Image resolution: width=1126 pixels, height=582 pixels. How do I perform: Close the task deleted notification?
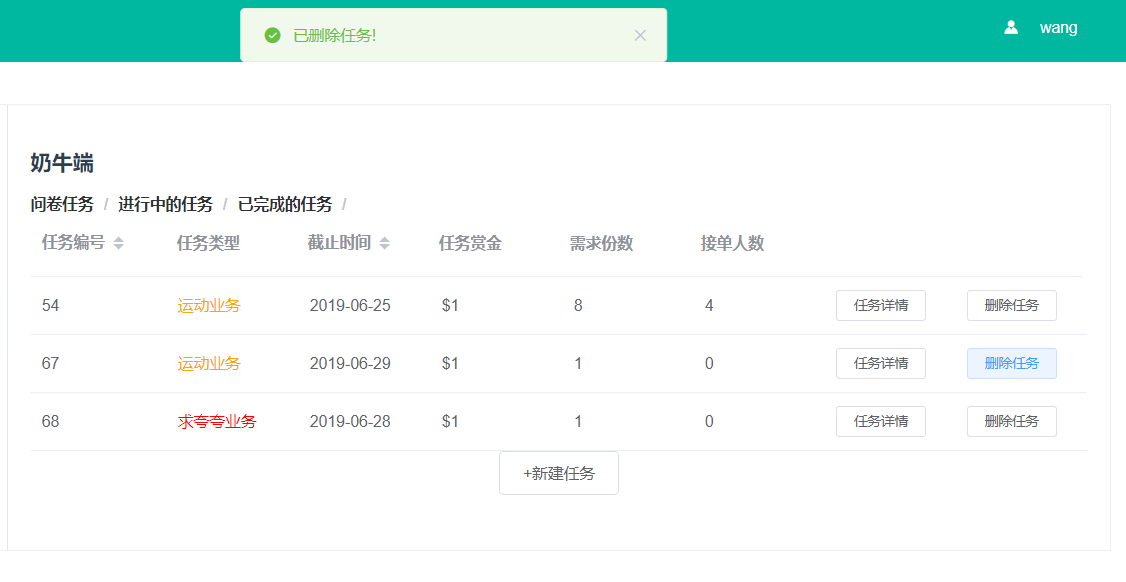point(640,36)
